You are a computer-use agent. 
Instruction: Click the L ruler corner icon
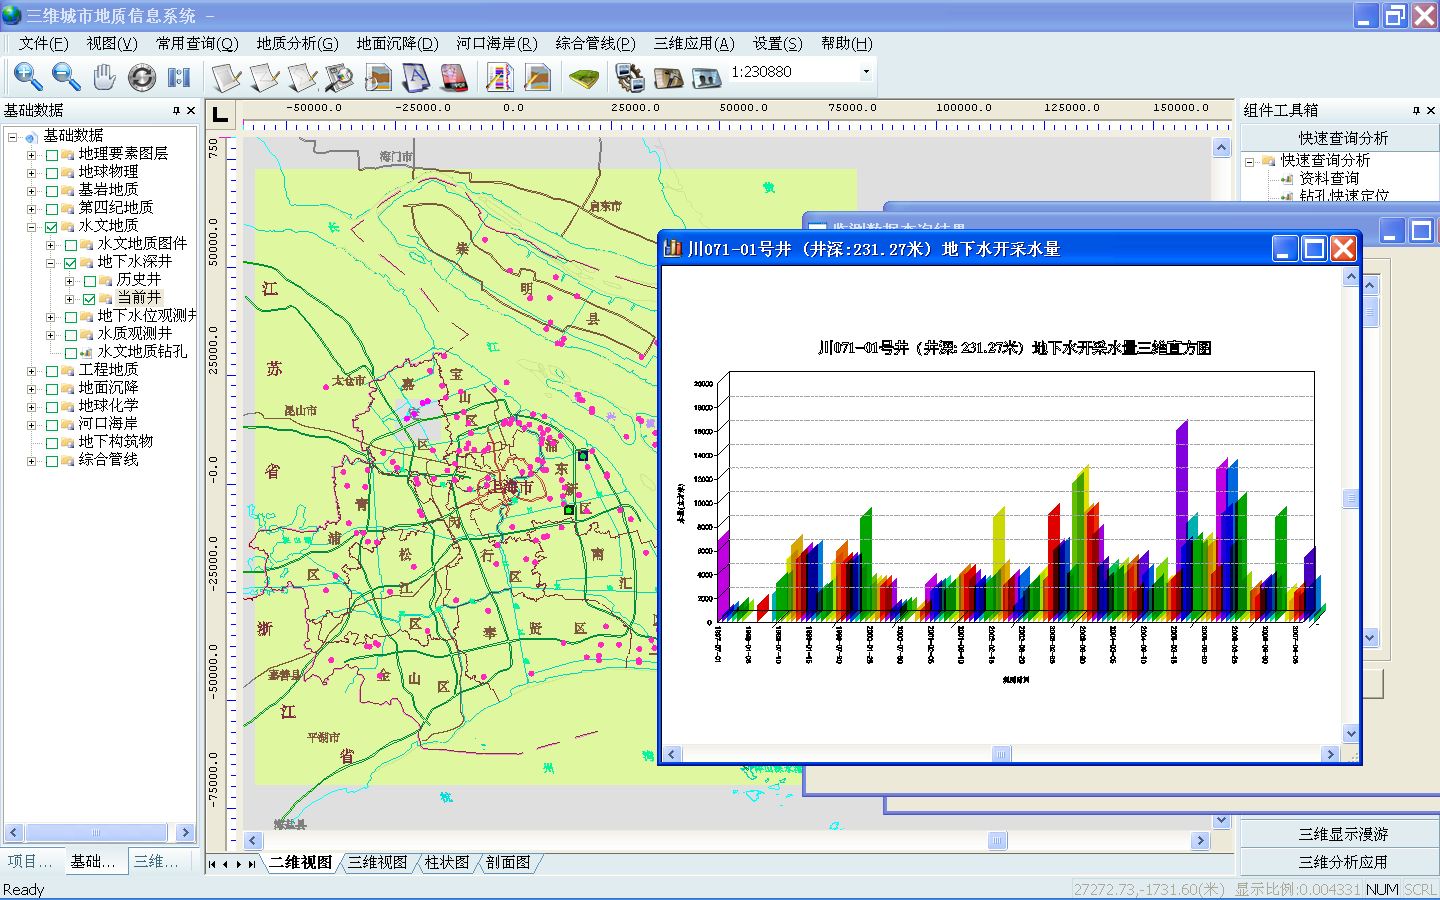(221, 115)
